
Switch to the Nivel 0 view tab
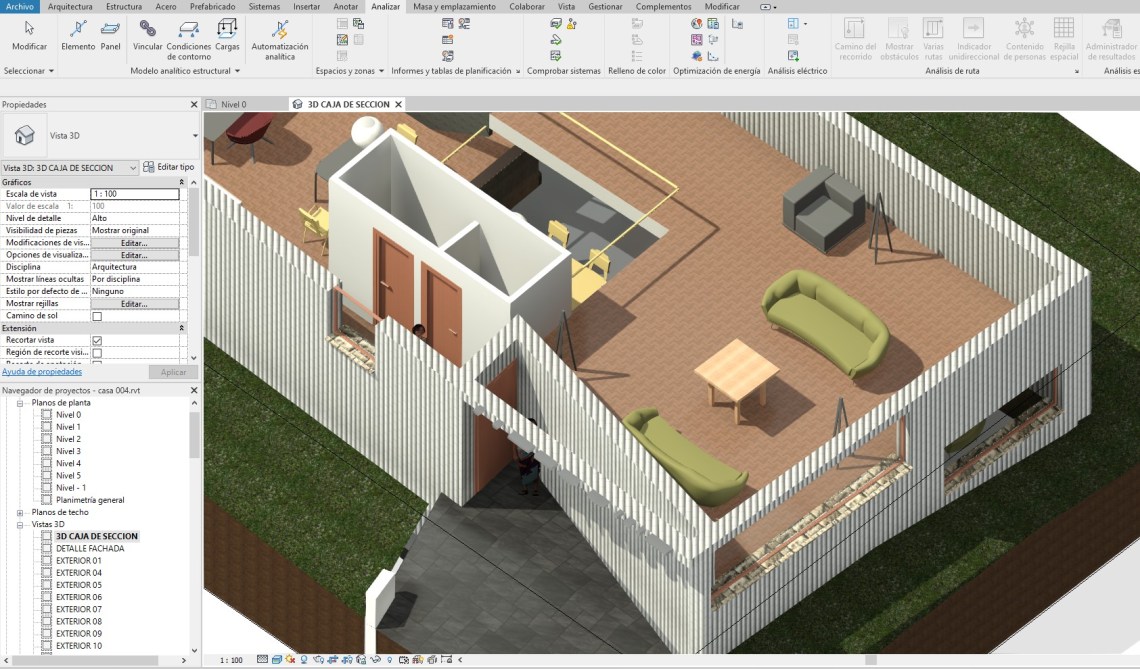[233, 104]
